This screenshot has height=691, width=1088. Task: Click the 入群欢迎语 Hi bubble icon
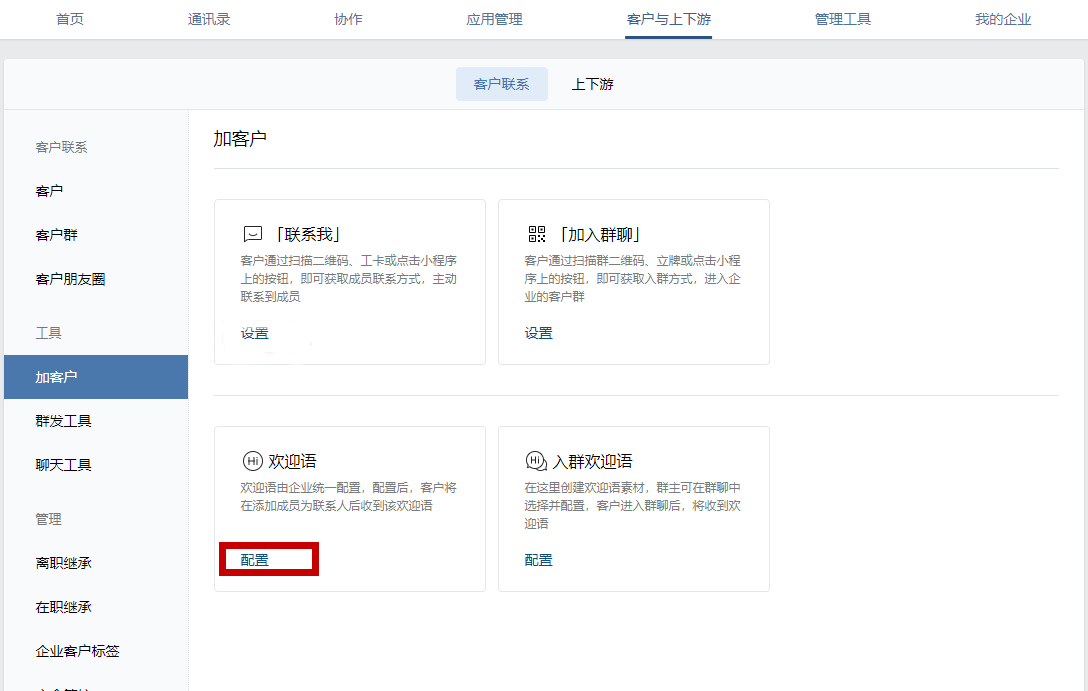(x=536, y=461)
